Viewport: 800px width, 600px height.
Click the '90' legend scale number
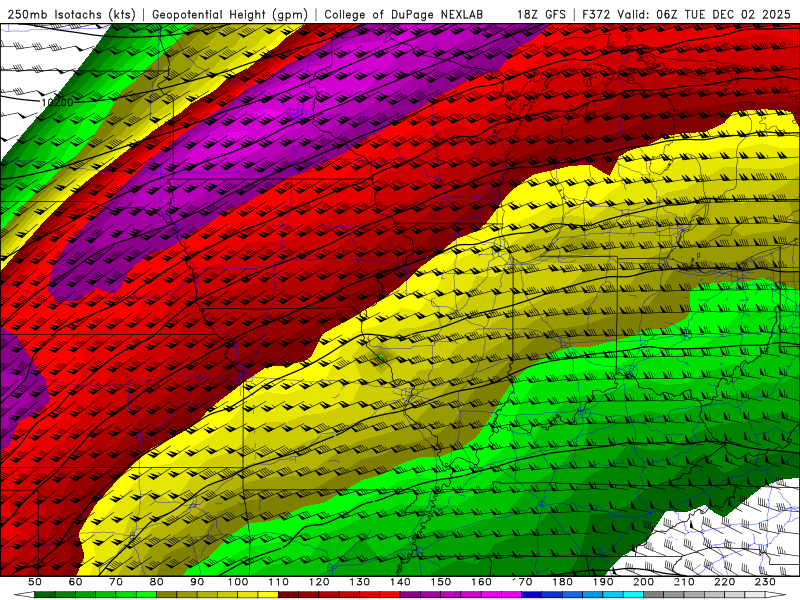pyautogui.click(x=197, y=582)
